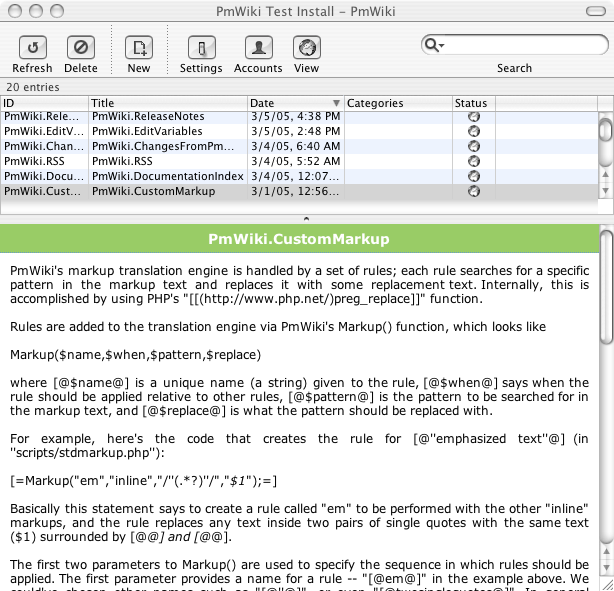Sort by the Title column header
Viewport: 614px width, 591px height.
click(x=168, y=103)
